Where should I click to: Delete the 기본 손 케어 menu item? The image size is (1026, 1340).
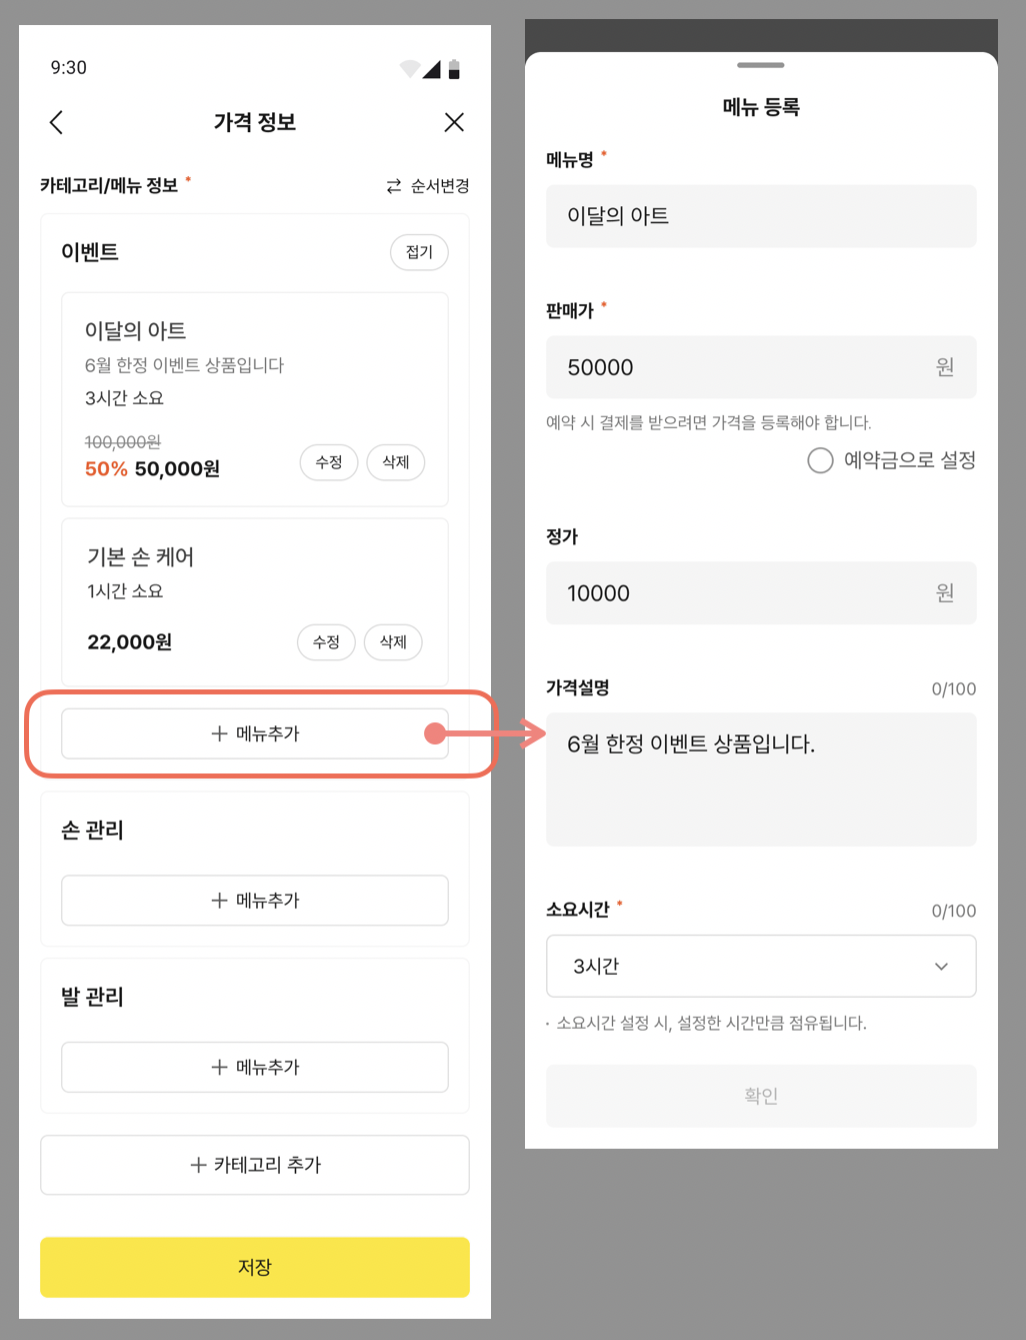[x=393, y=642]
